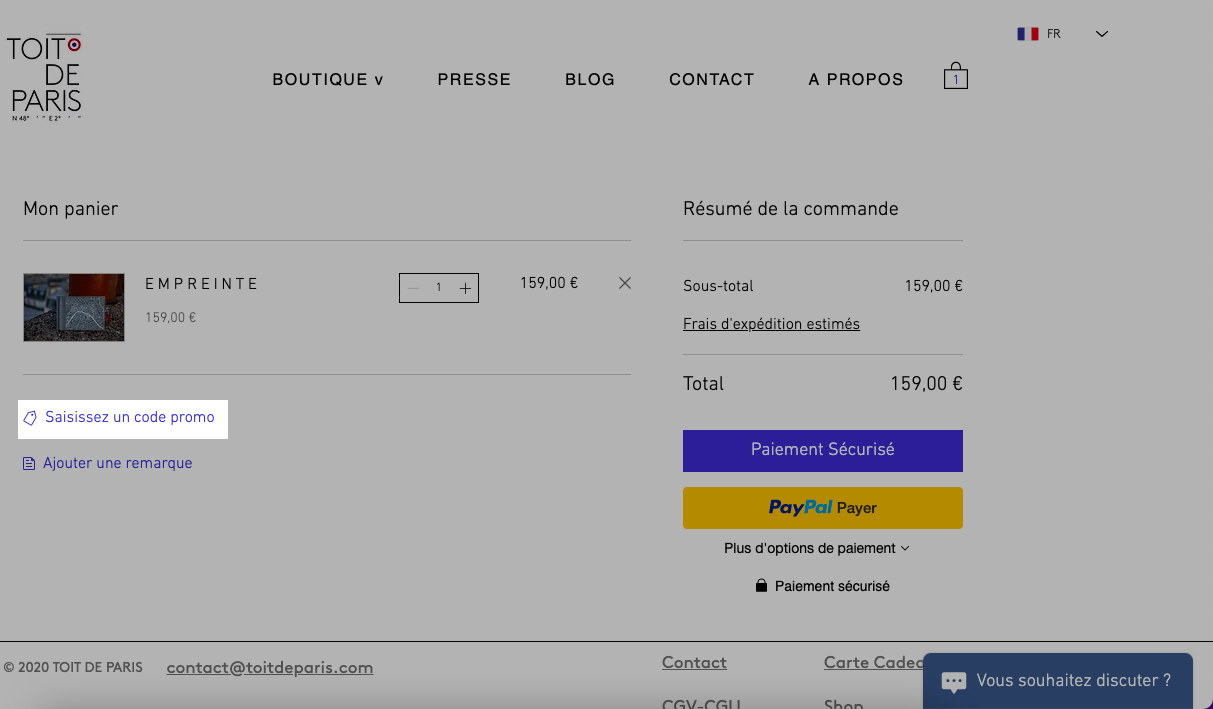Image resolution: width=1213 pixels, height=709 pixels.
Task: Click the French flag icon
Action: (1028, 34)
